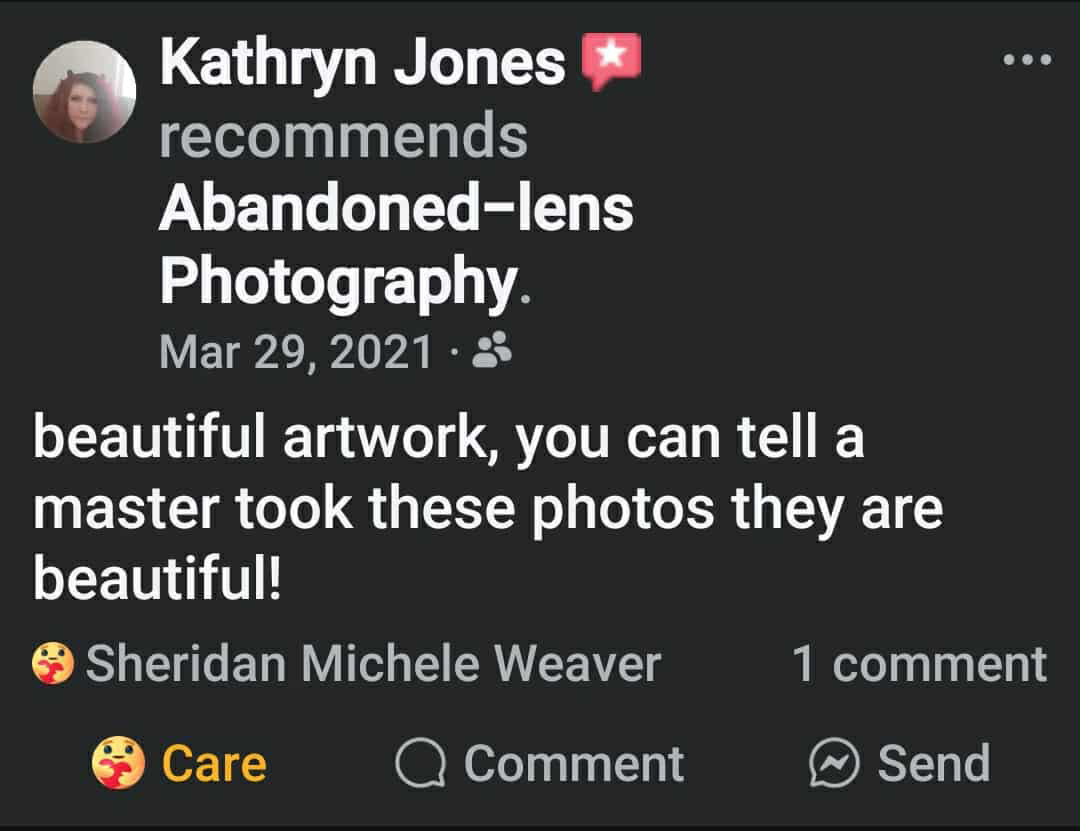
Task: Open Kathryn Jones's profile by name
Action: 361,63
